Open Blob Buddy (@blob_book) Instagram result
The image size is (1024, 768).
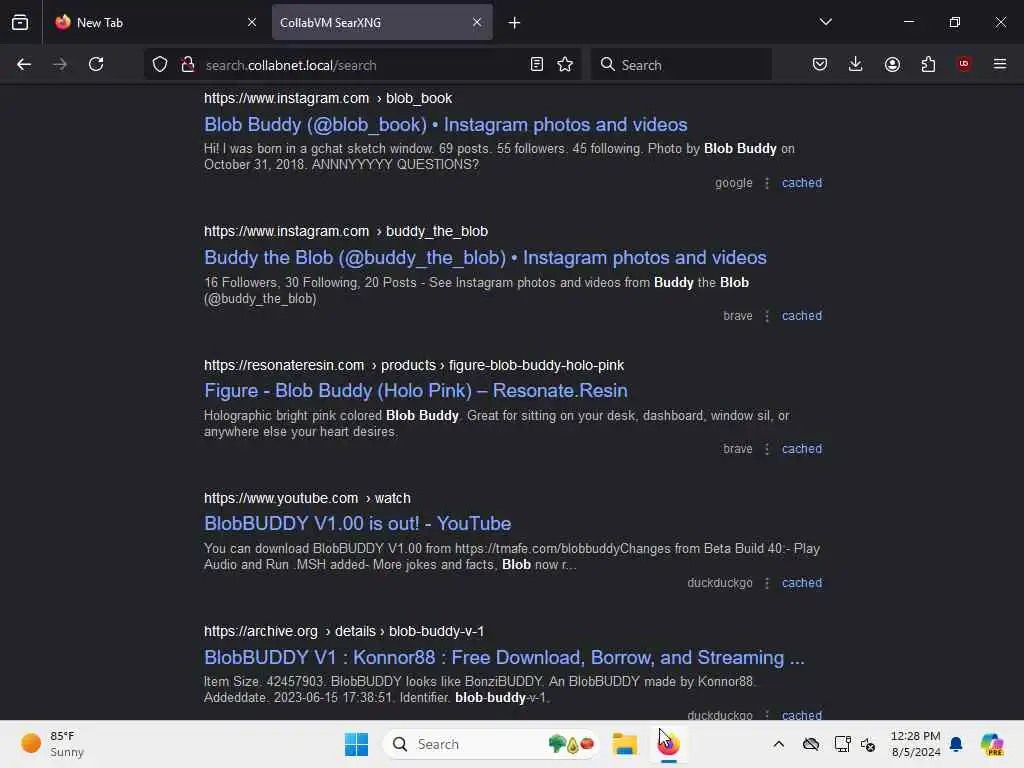[x=445, y=125]
